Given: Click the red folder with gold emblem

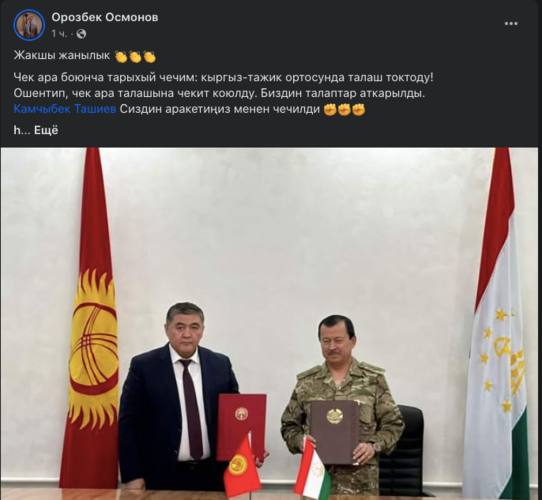Looking at the screenshot, I should click(x=242, y=426).
